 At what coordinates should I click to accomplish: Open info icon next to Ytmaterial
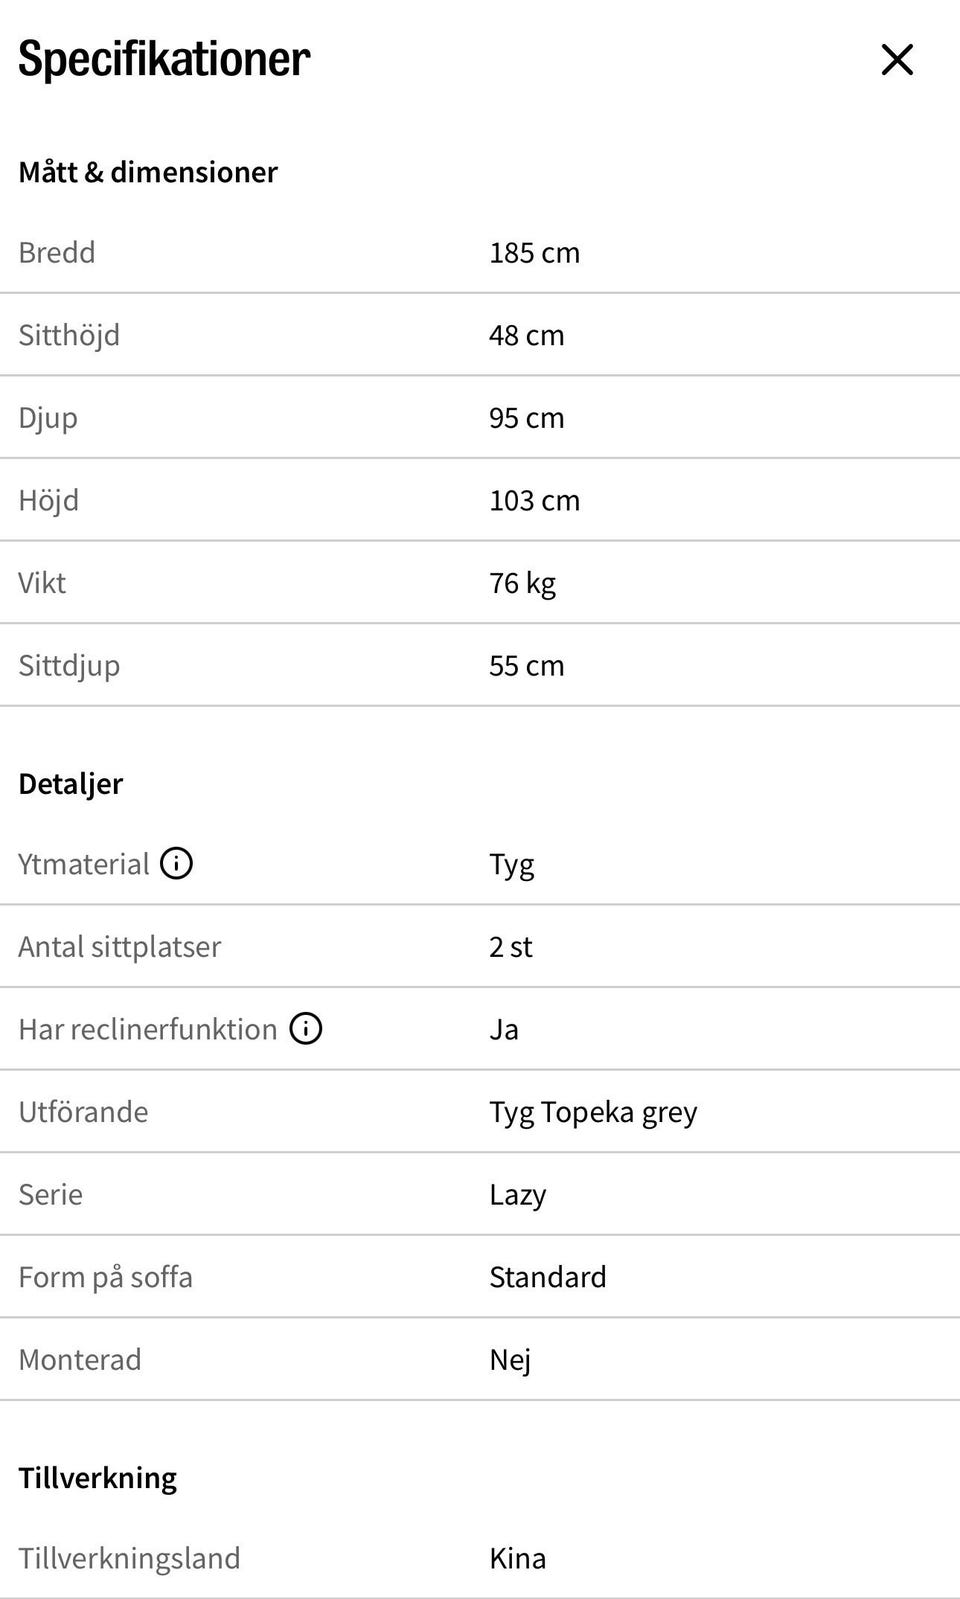177,863
